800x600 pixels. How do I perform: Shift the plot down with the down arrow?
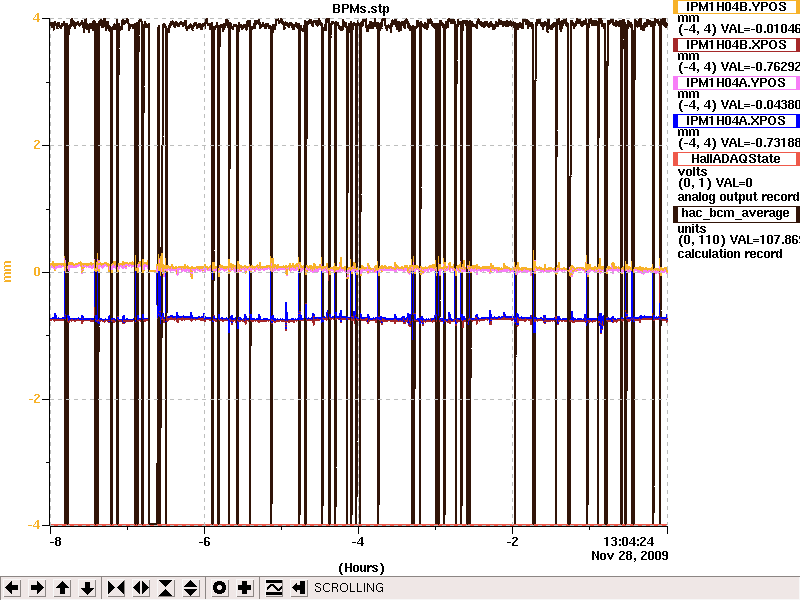(88, 588)
